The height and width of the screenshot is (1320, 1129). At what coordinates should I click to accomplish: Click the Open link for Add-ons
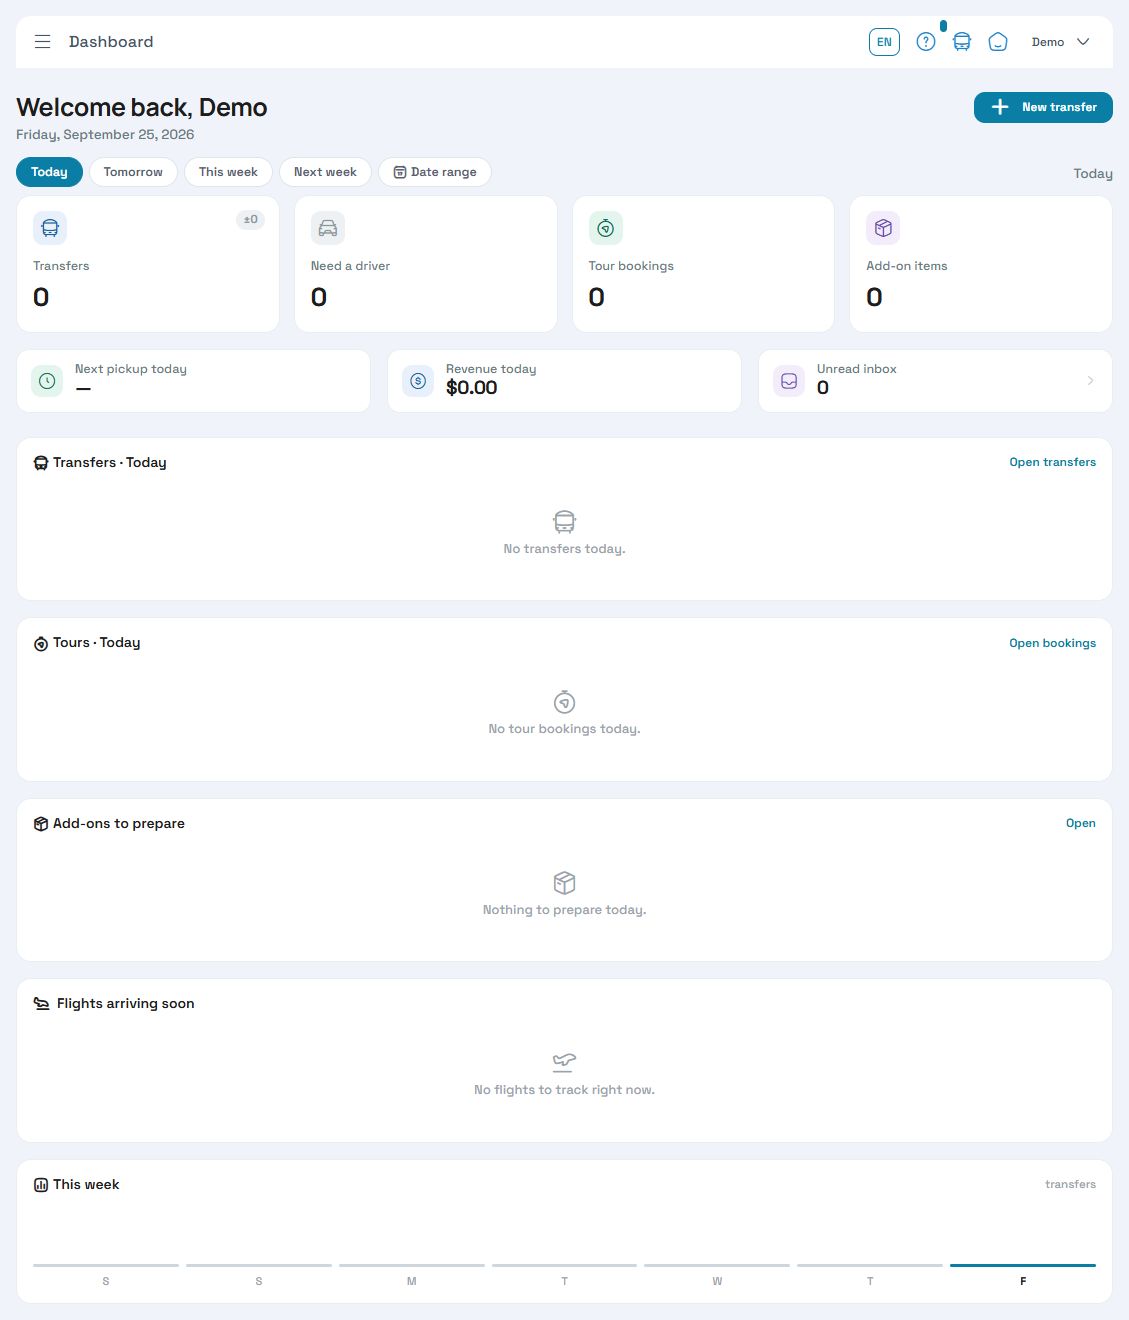(x=1080, y=823)
